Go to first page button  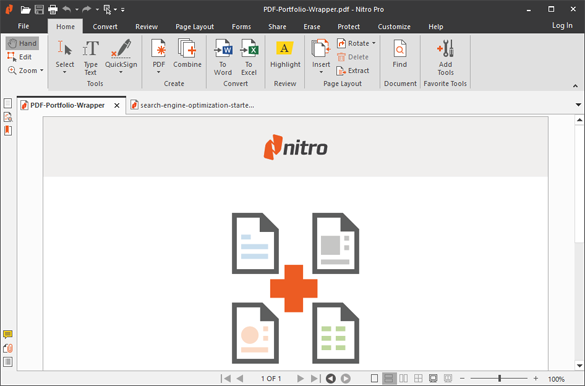coord(226,379)
